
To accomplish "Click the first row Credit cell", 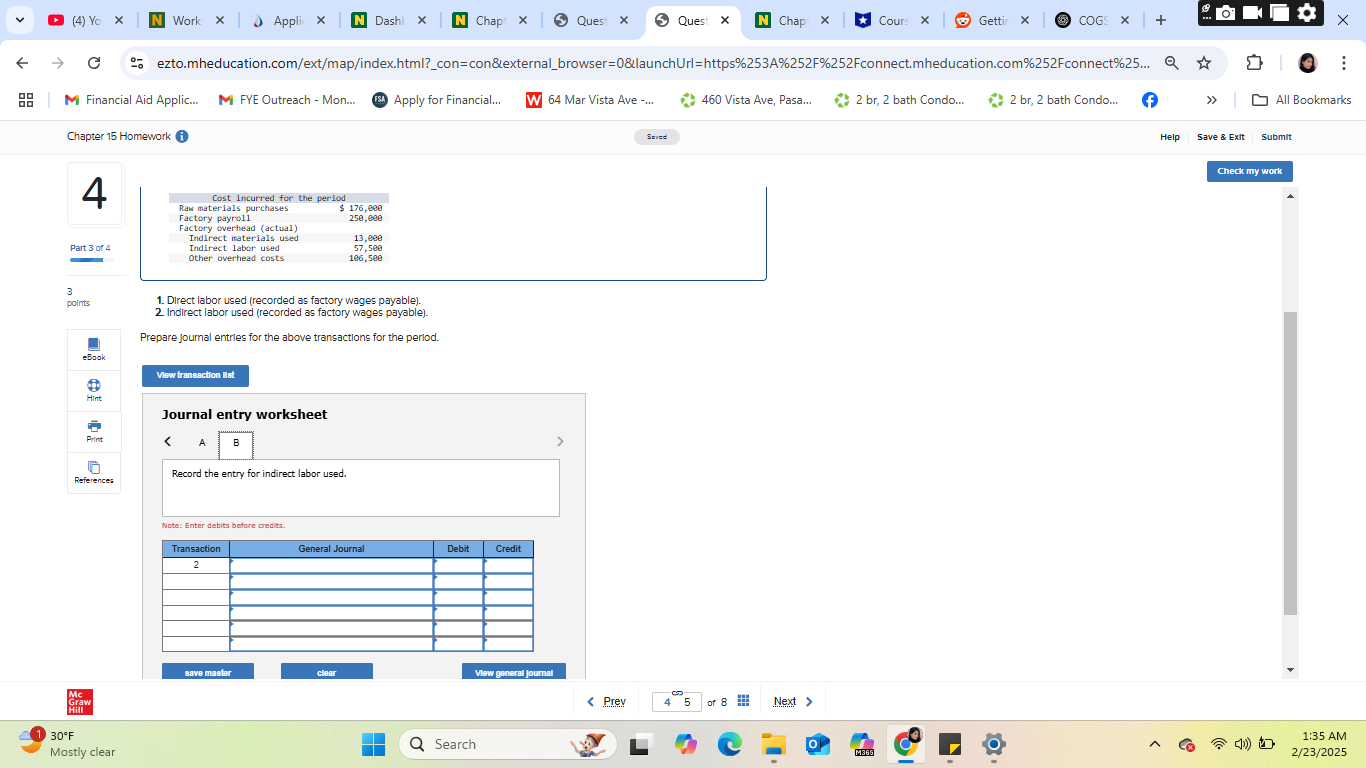I will [x=508, y=565].
